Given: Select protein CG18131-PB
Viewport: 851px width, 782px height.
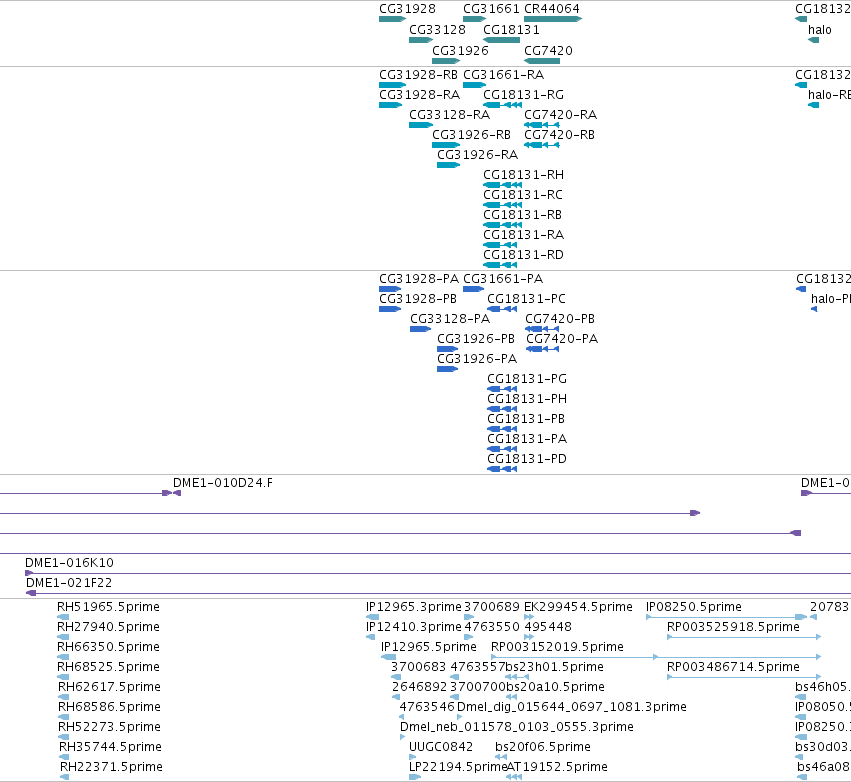Looking at the screenshot, I should [502, 429].
